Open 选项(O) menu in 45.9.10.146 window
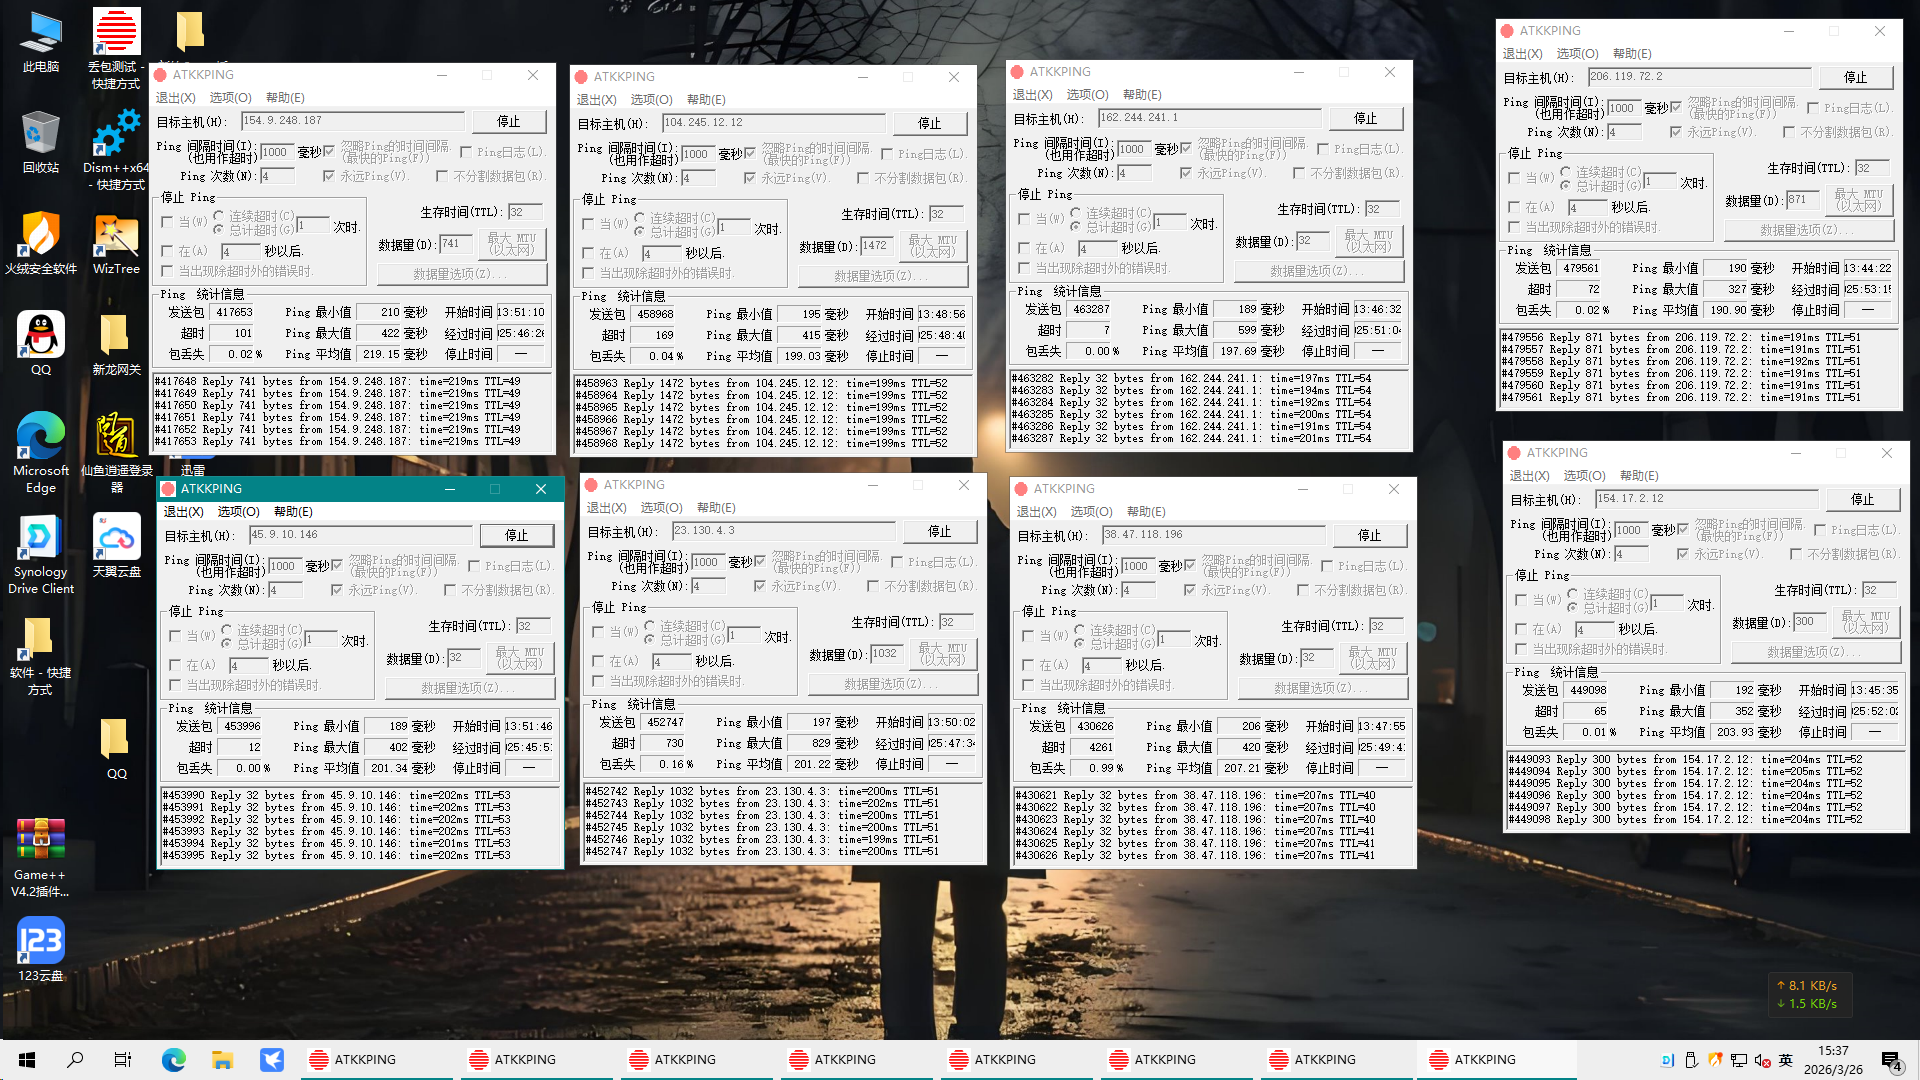This screenshot has width=1920, height=1080. (238, 511)
